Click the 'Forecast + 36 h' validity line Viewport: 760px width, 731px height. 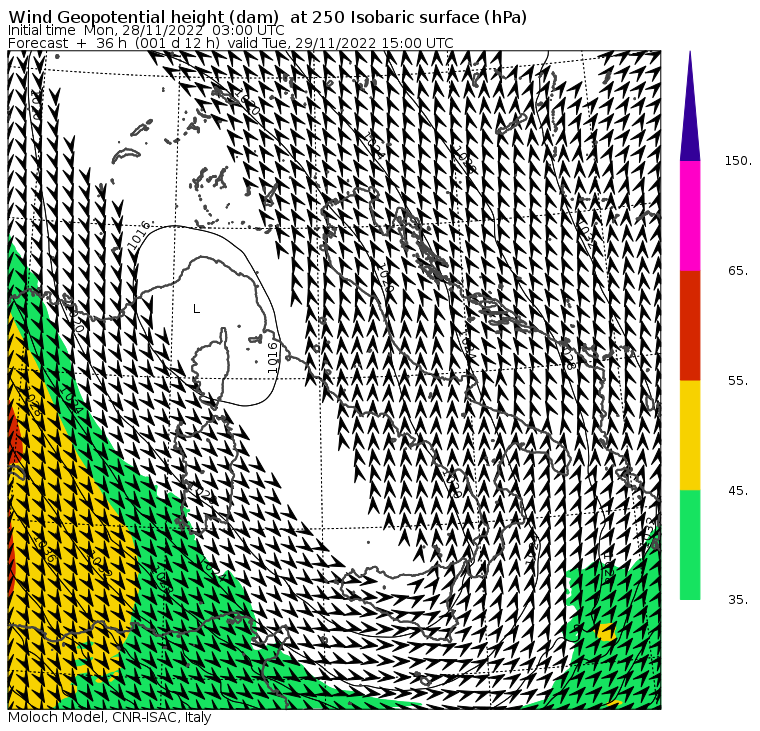(230, 43)
